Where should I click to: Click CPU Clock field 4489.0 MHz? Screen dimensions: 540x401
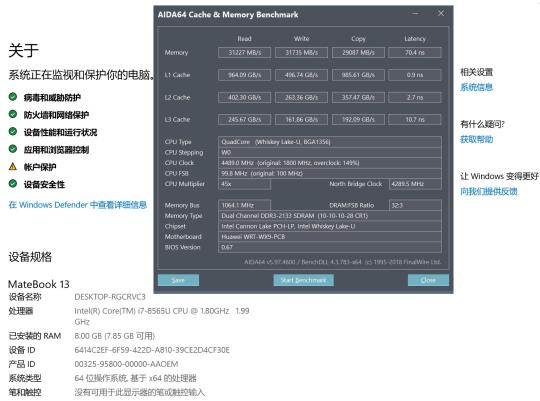point(330,163)
